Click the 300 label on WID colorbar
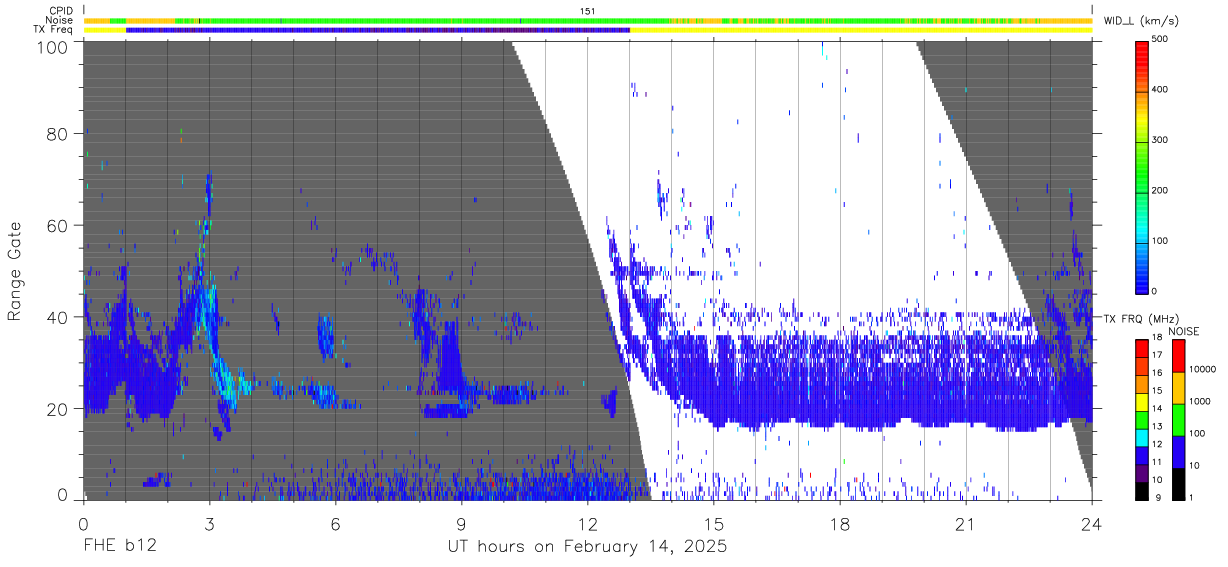This screenshot has width=1228, height=567. [1160, 140]
